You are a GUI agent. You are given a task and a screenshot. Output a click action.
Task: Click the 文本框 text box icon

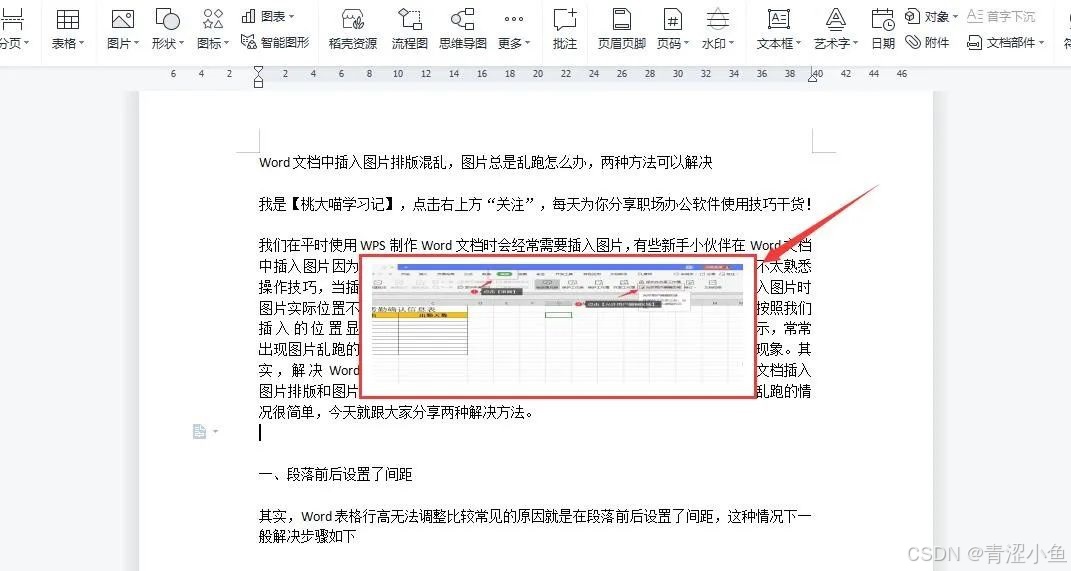click(779, 19)
